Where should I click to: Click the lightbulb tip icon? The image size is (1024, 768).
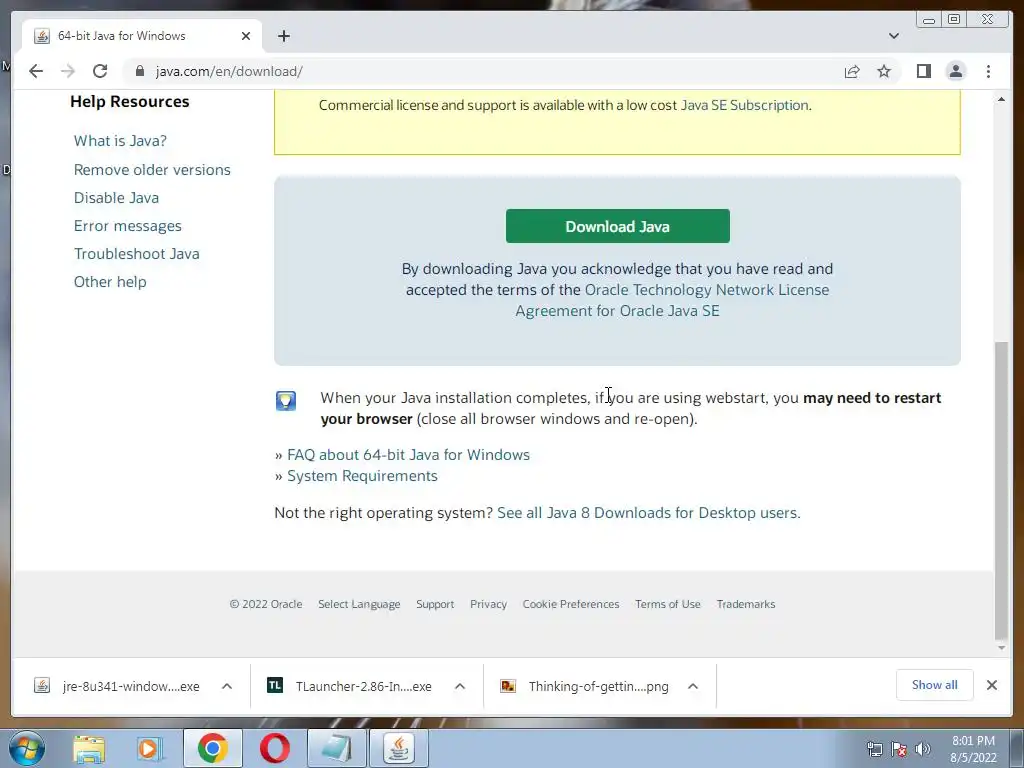pos(286,400)
